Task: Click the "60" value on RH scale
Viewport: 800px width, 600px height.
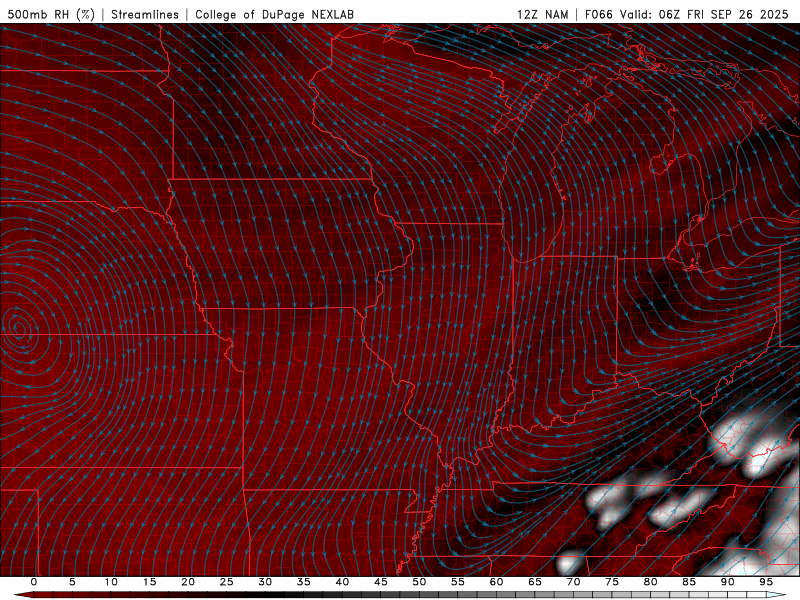Action: pyautogui.click(x=496, y=582)
